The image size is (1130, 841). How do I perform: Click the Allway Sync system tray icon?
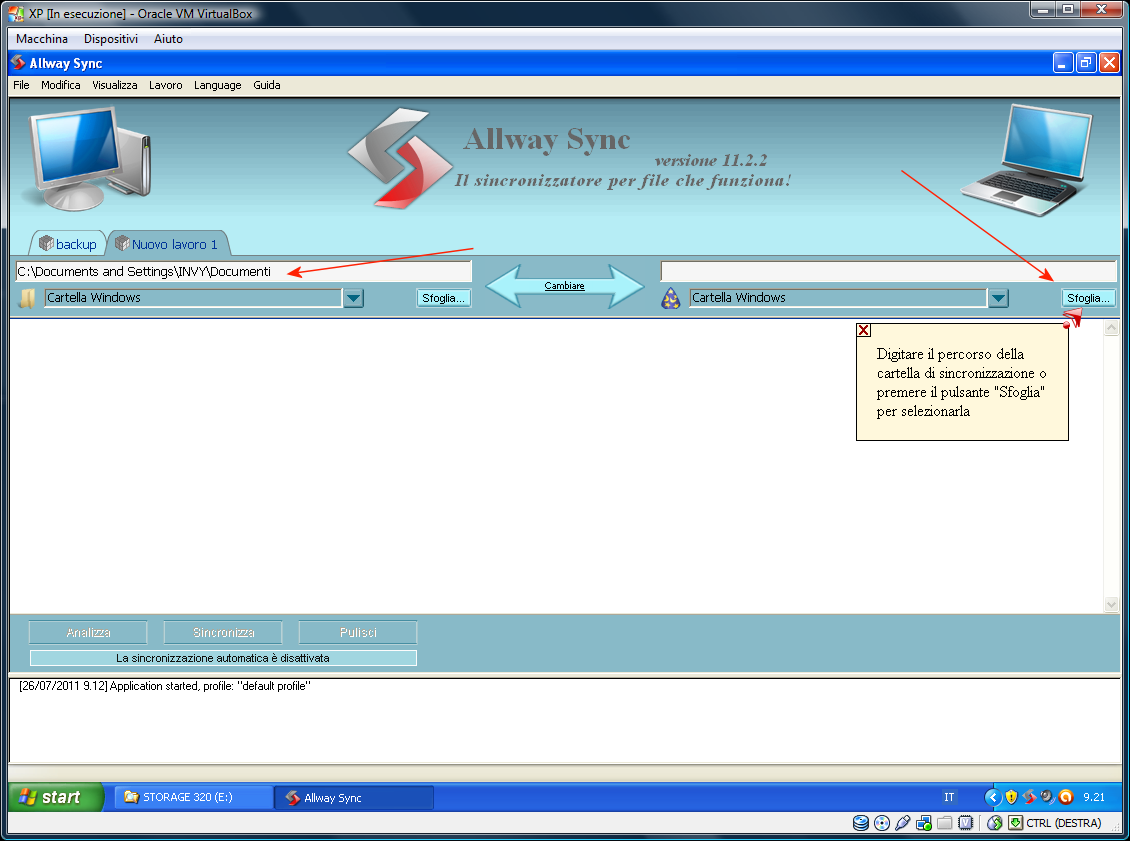(x=1030, y=797)
